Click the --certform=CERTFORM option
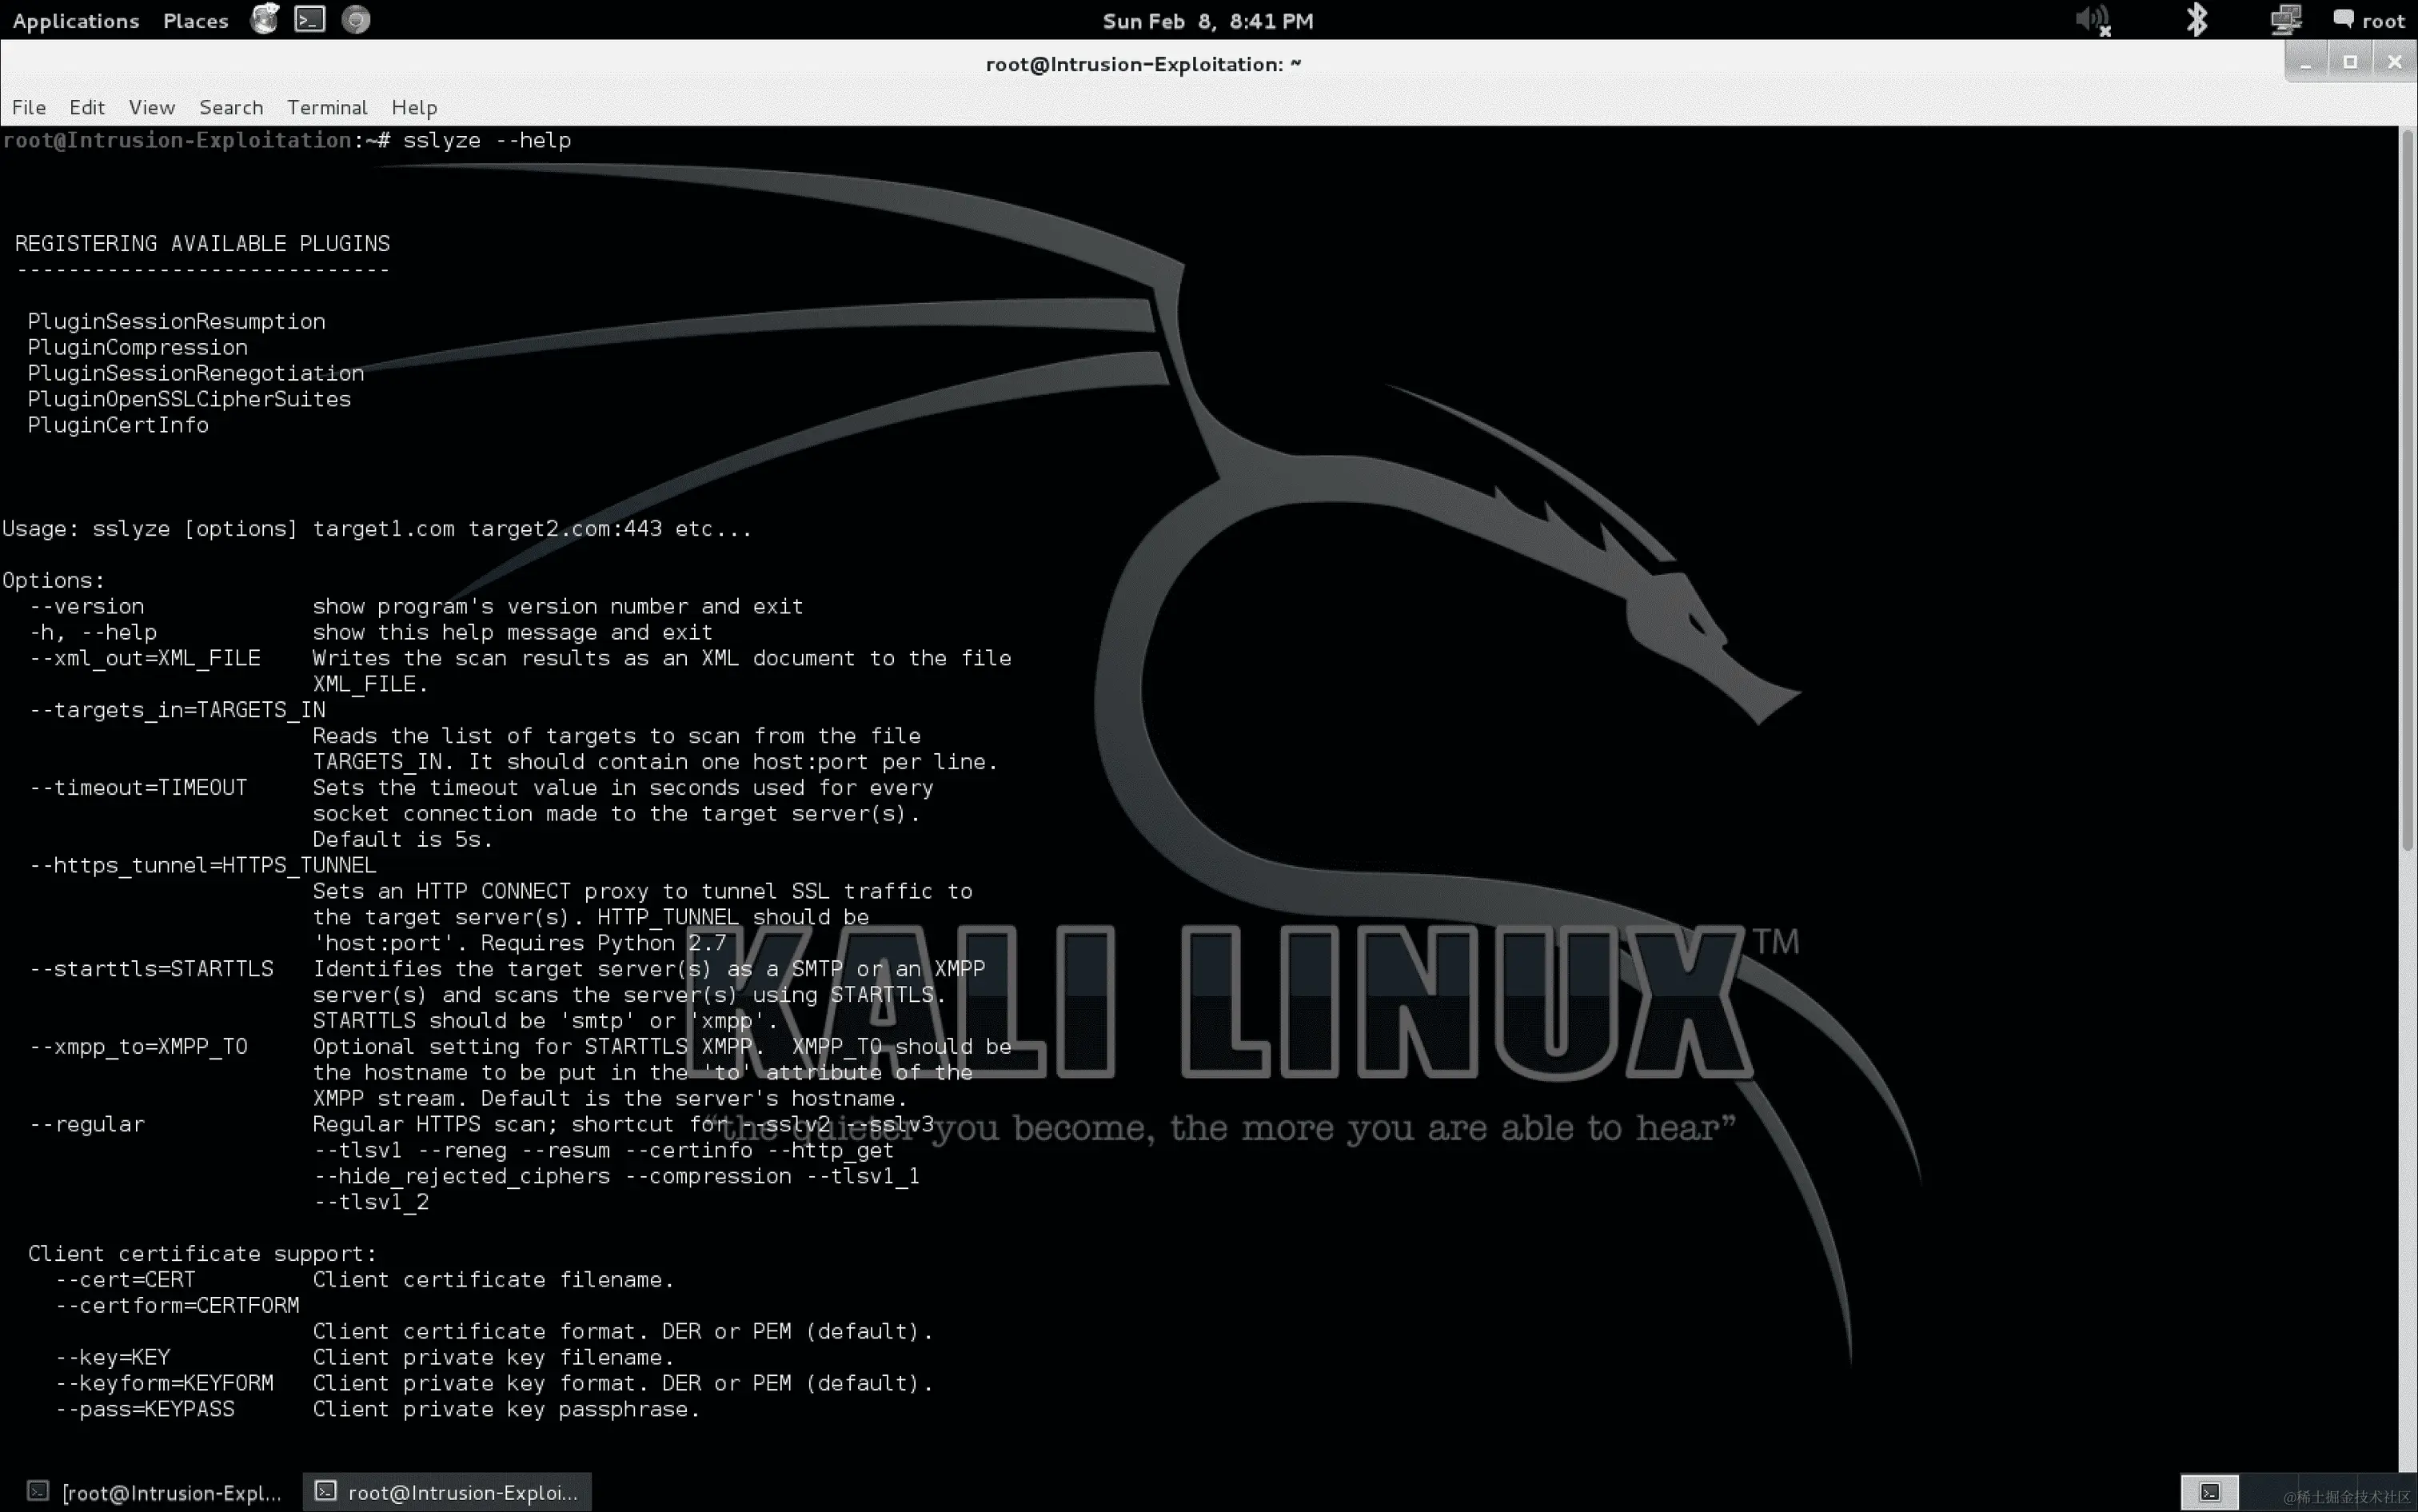The image size is (2418, 1512). point(177,1306)
